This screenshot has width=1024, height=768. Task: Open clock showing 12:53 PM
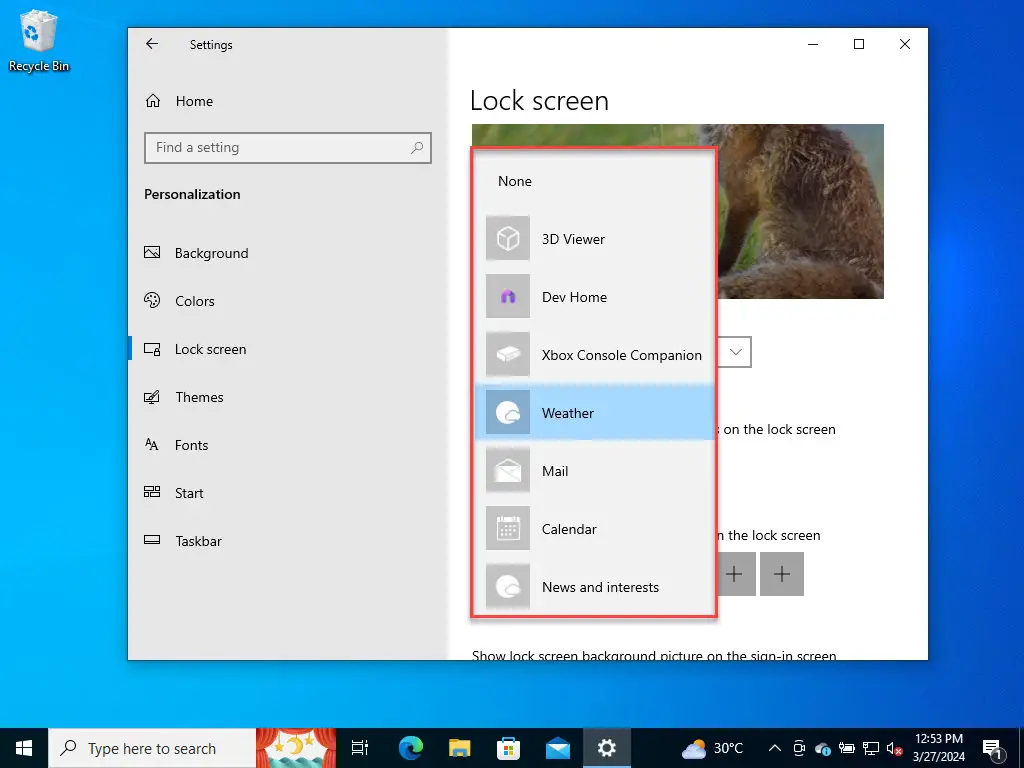click(x=939, y=748)
